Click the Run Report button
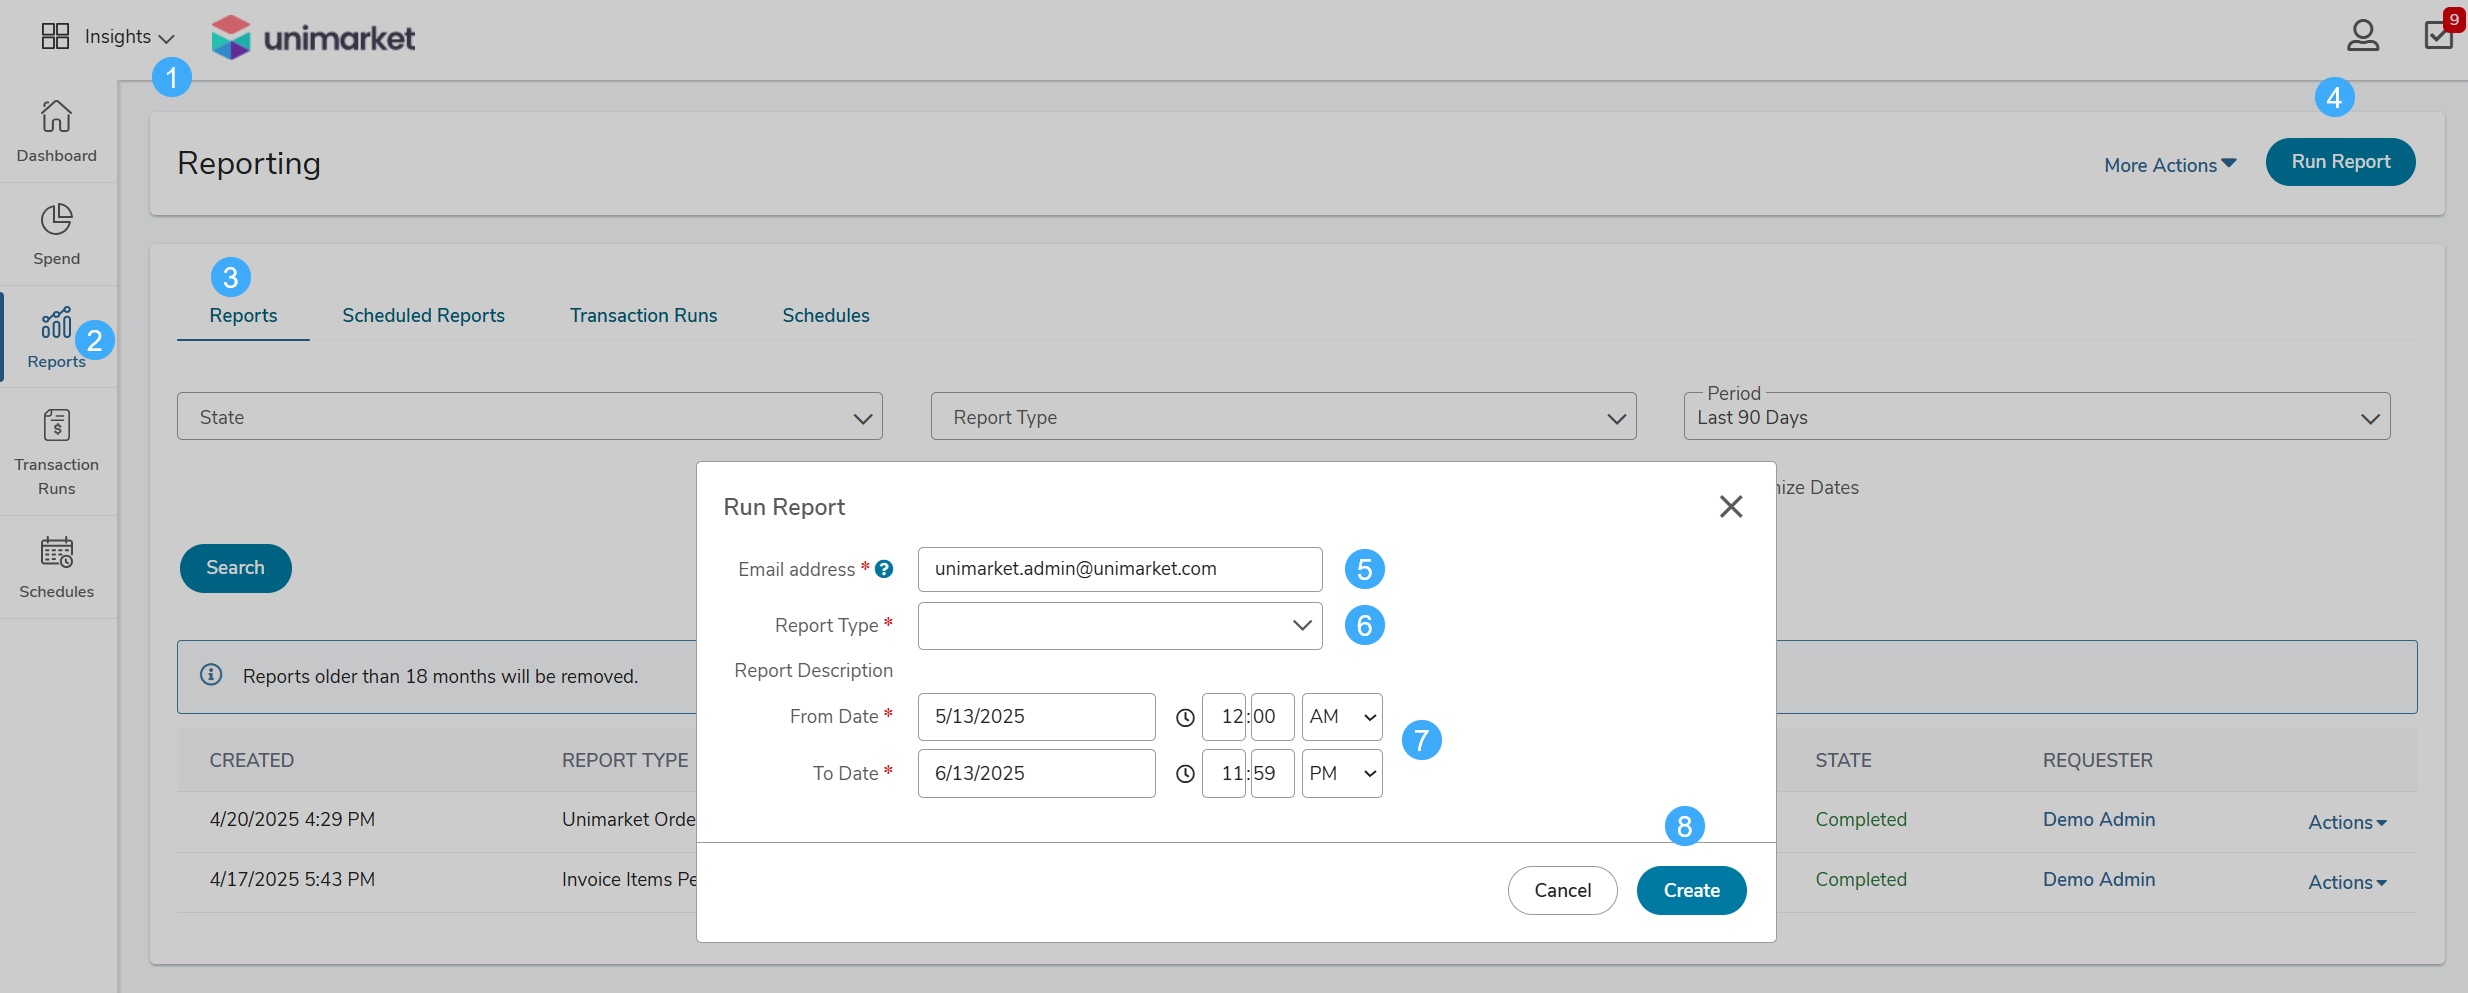 2340,162
